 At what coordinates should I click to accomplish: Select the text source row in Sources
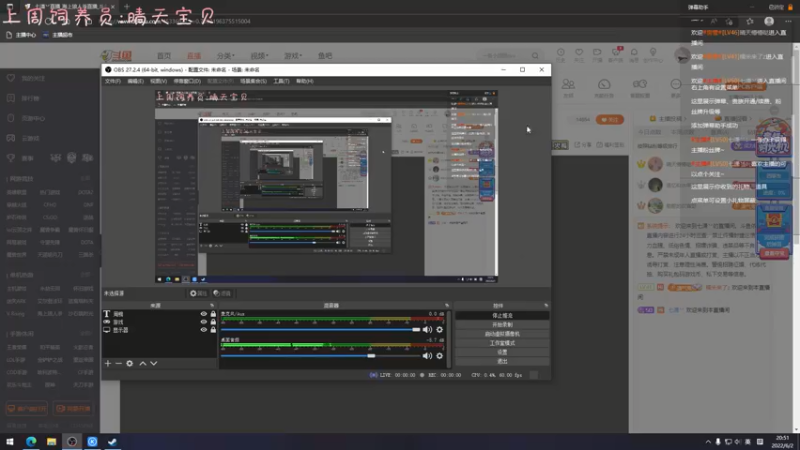click(159, 314)
